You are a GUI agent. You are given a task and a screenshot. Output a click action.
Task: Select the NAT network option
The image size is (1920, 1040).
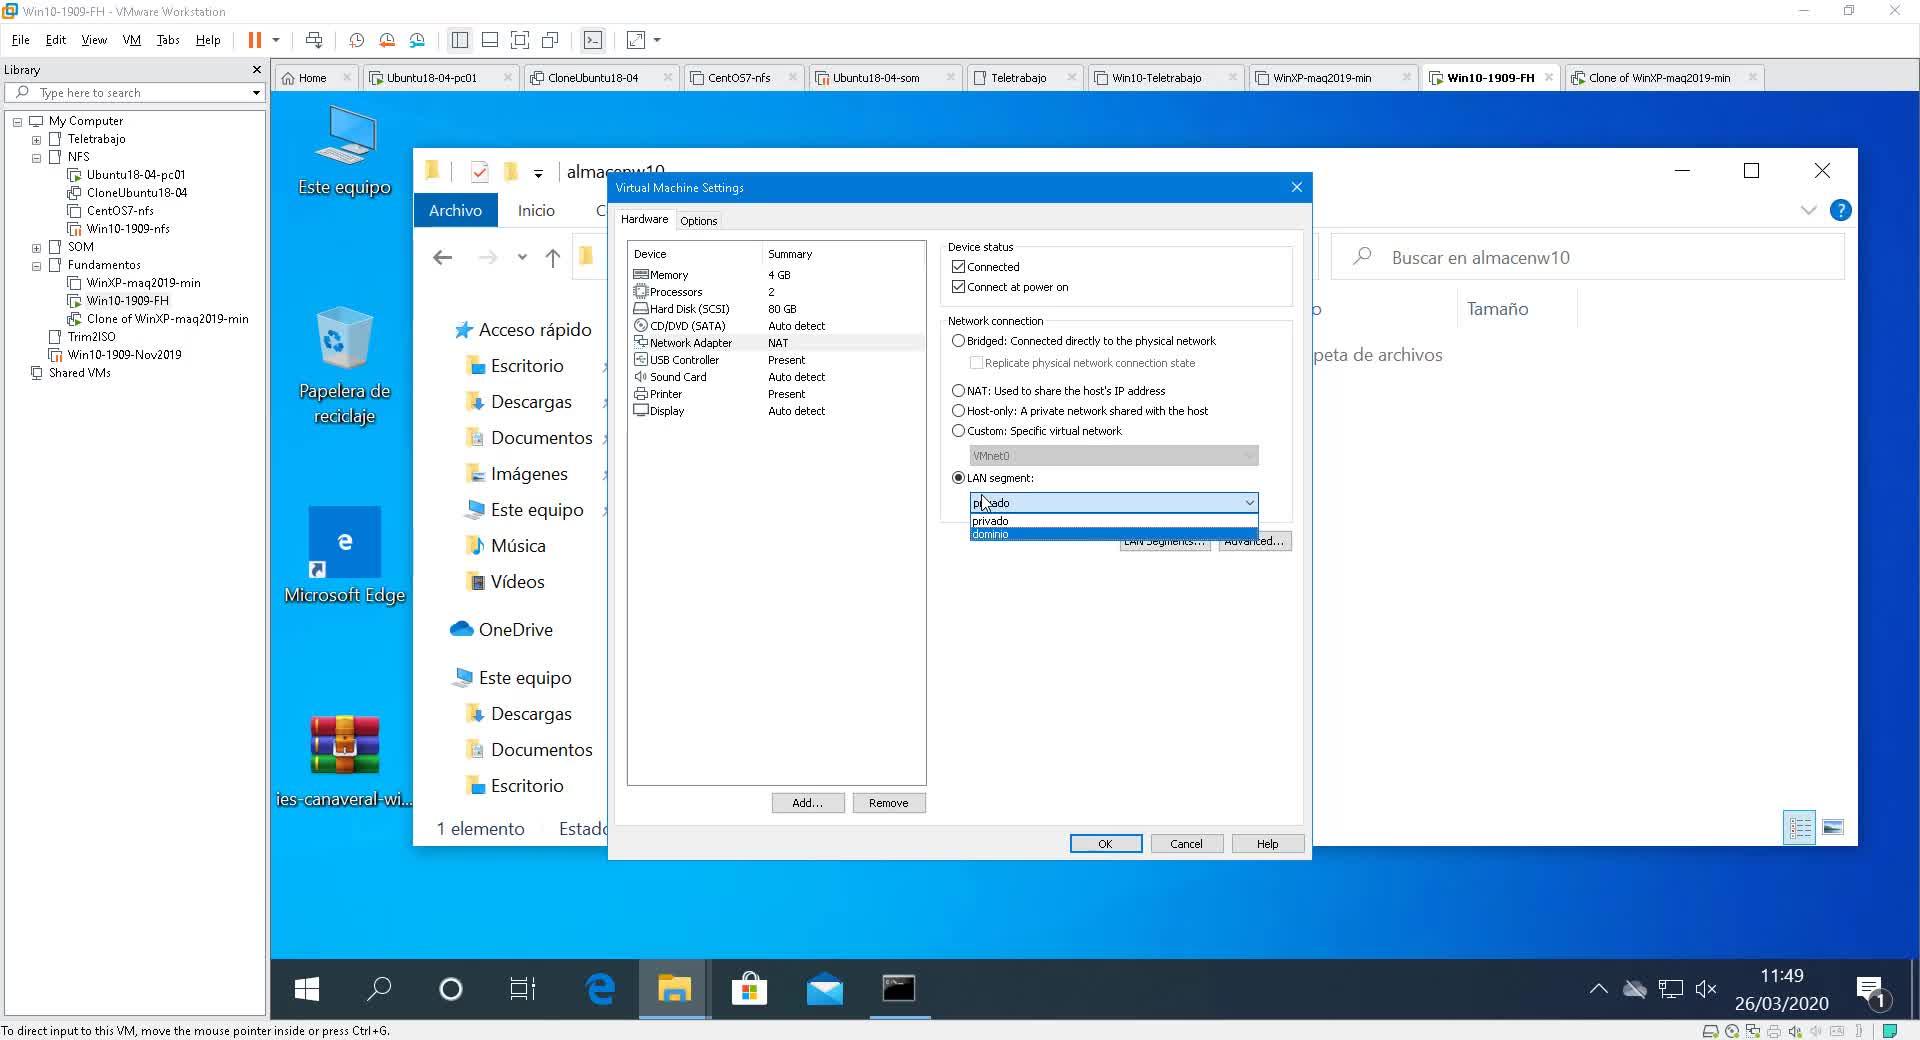click(x=959, y=391)
